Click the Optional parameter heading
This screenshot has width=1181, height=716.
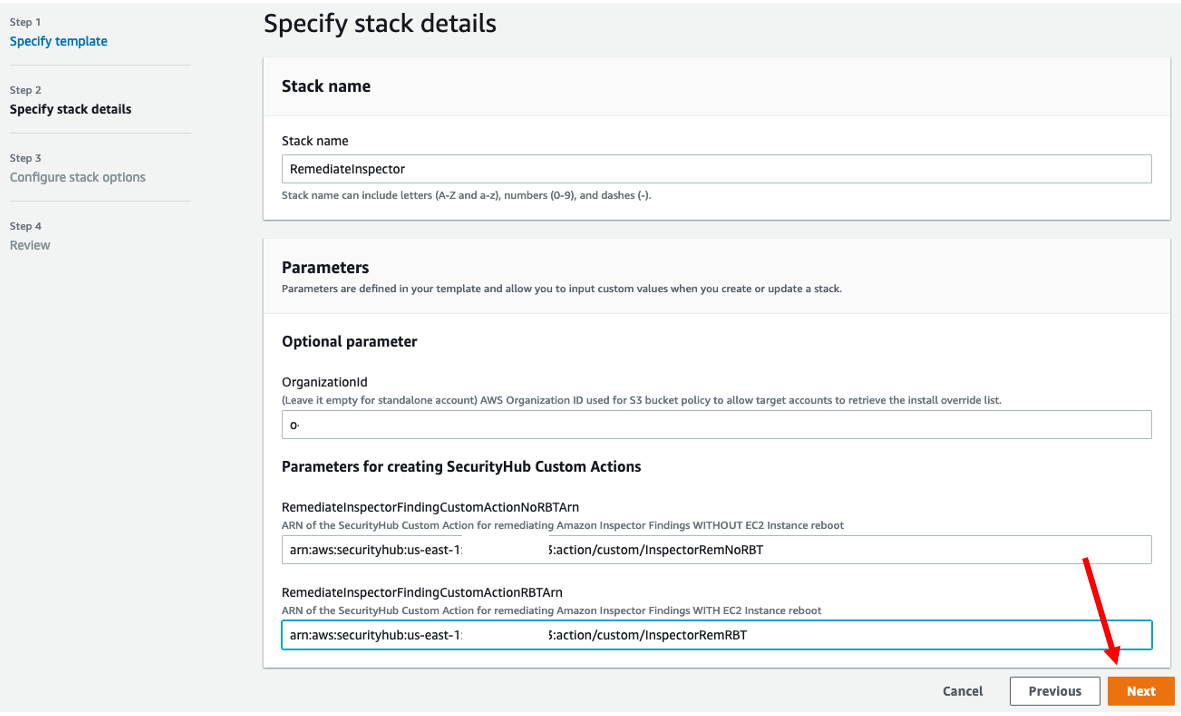tap(349, 341)
